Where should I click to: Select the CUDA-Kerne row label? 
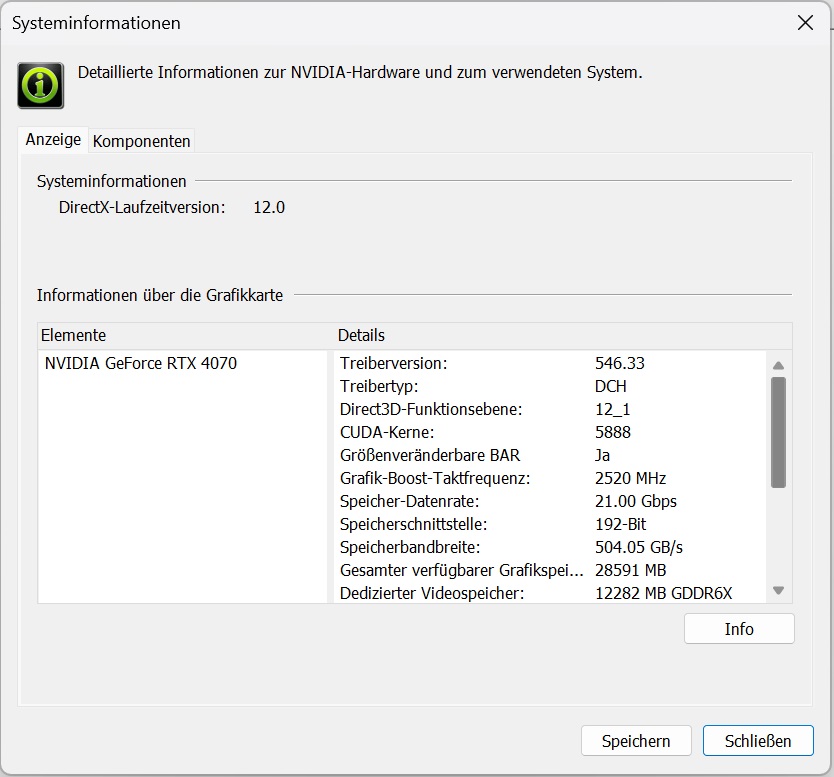pos(387,432)
